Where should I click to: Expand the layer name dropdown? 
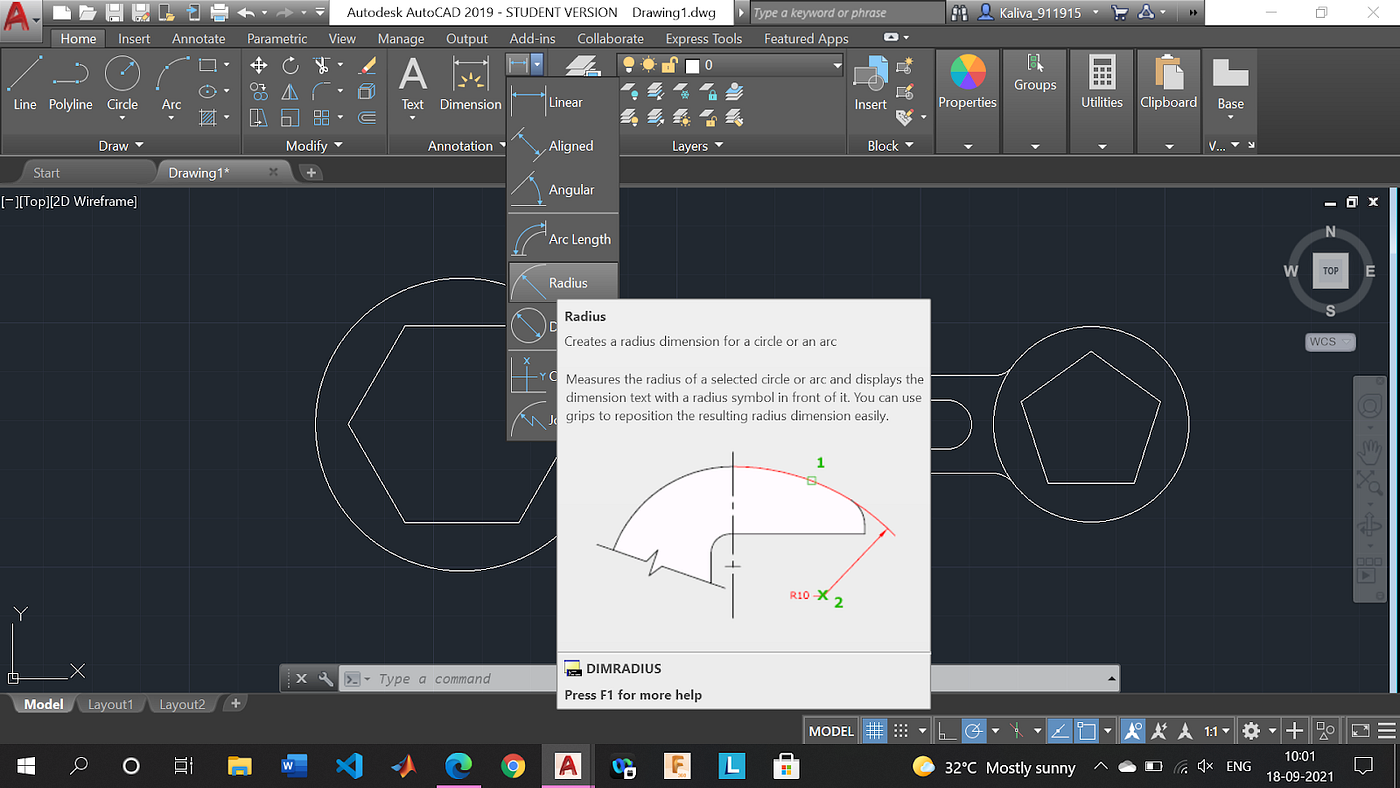(836, 65)
